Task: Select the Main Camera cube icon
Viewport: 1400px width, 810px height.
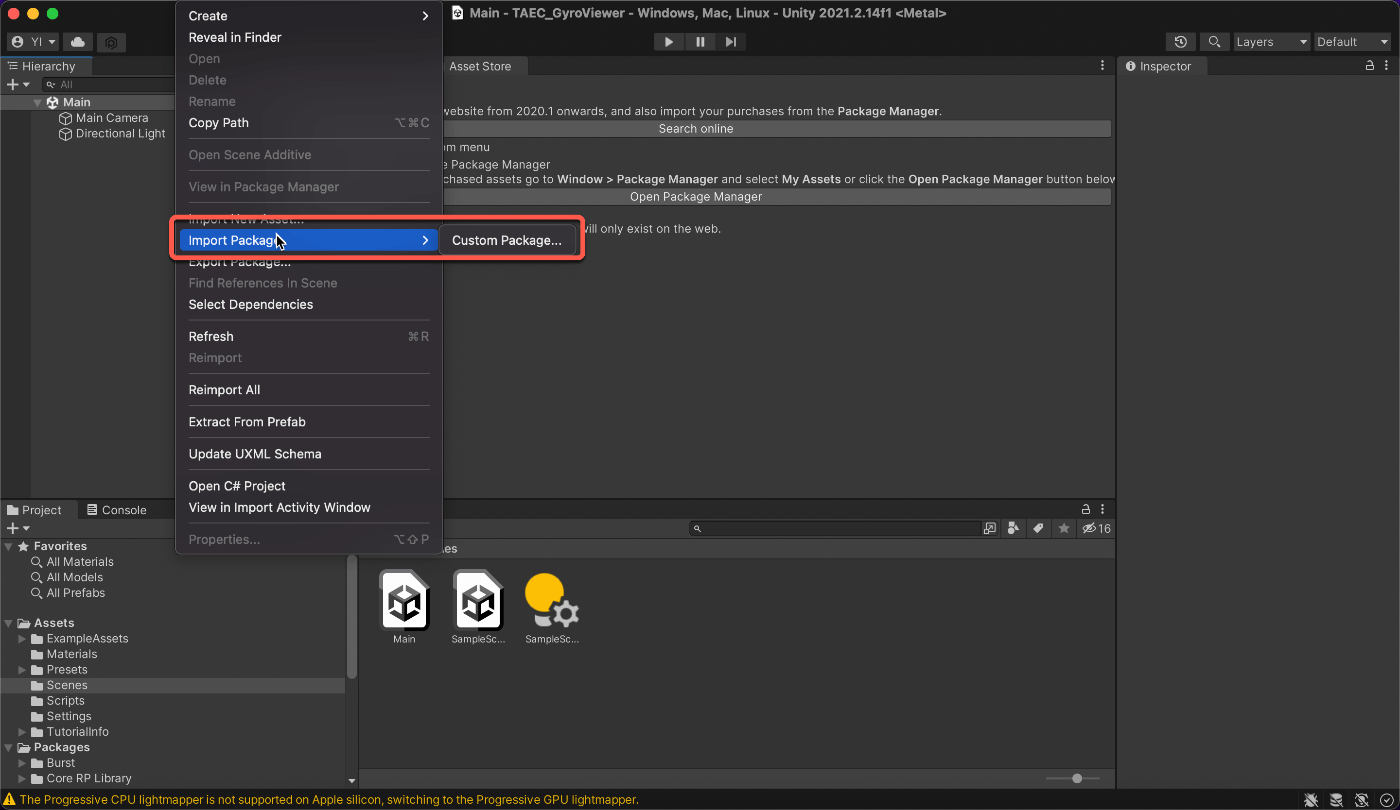Action: click(x=67, y=118)
